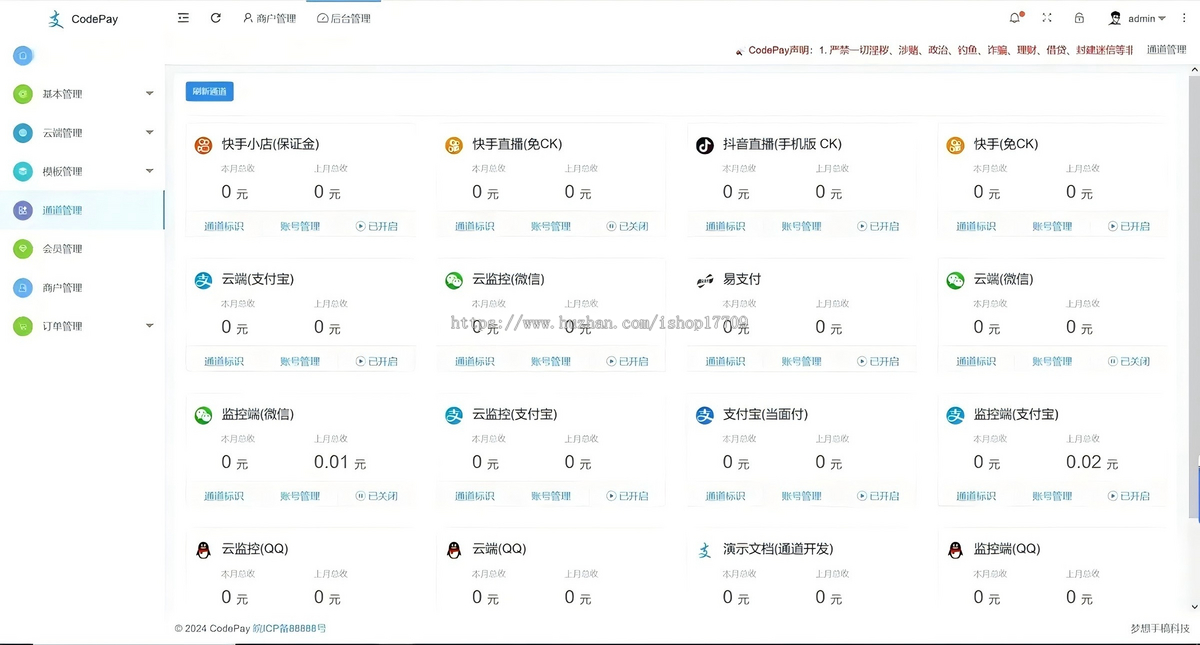1200x645 pixels.
Task: Click the home icon atop the sidebar
Action: coord(23,56)
